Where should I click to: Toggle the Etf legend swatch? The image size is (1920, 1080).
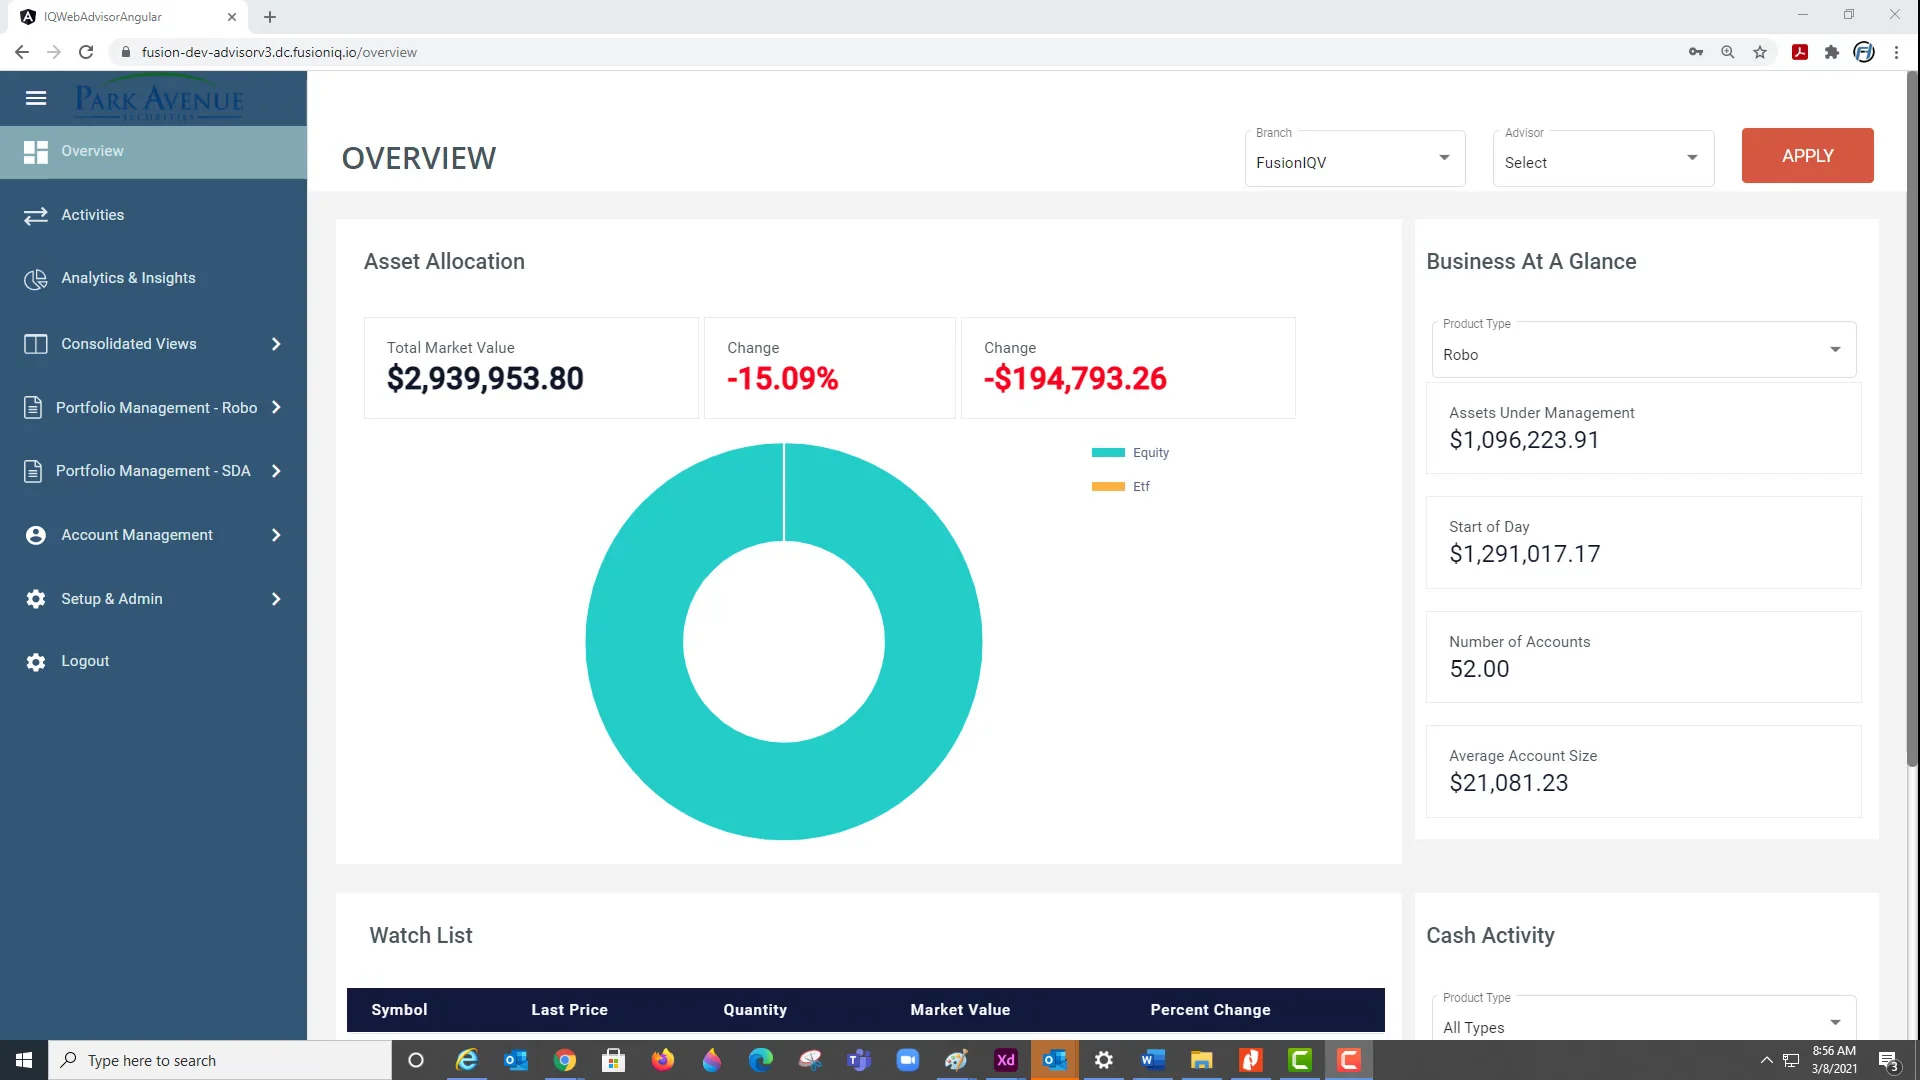click(x=1108, y=487)
